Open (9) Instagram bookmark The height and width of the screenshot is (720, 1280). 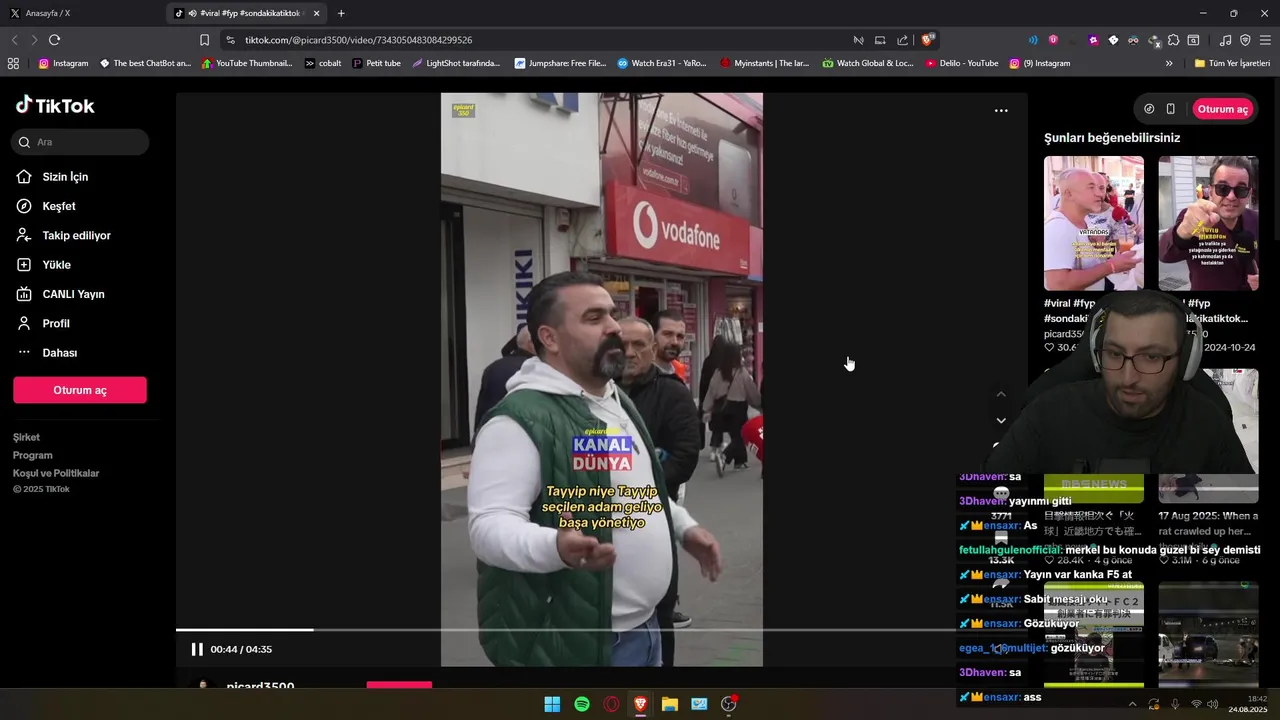(x=1039, y=63)
